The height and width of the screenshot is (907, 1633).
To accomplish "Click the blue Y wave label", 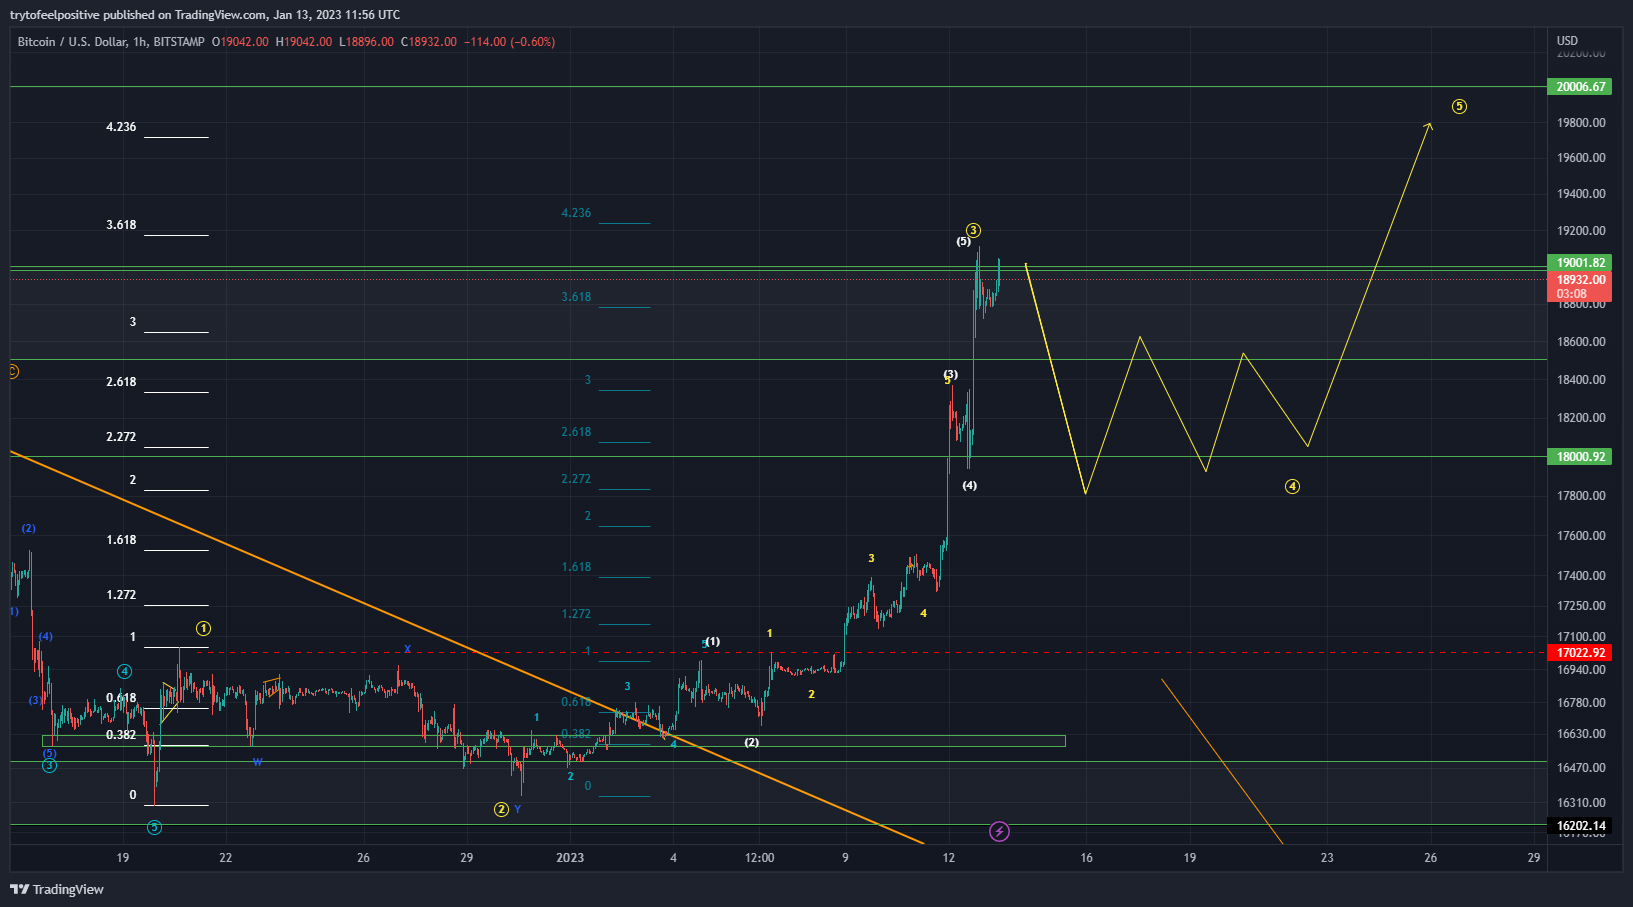I will 517,809.
